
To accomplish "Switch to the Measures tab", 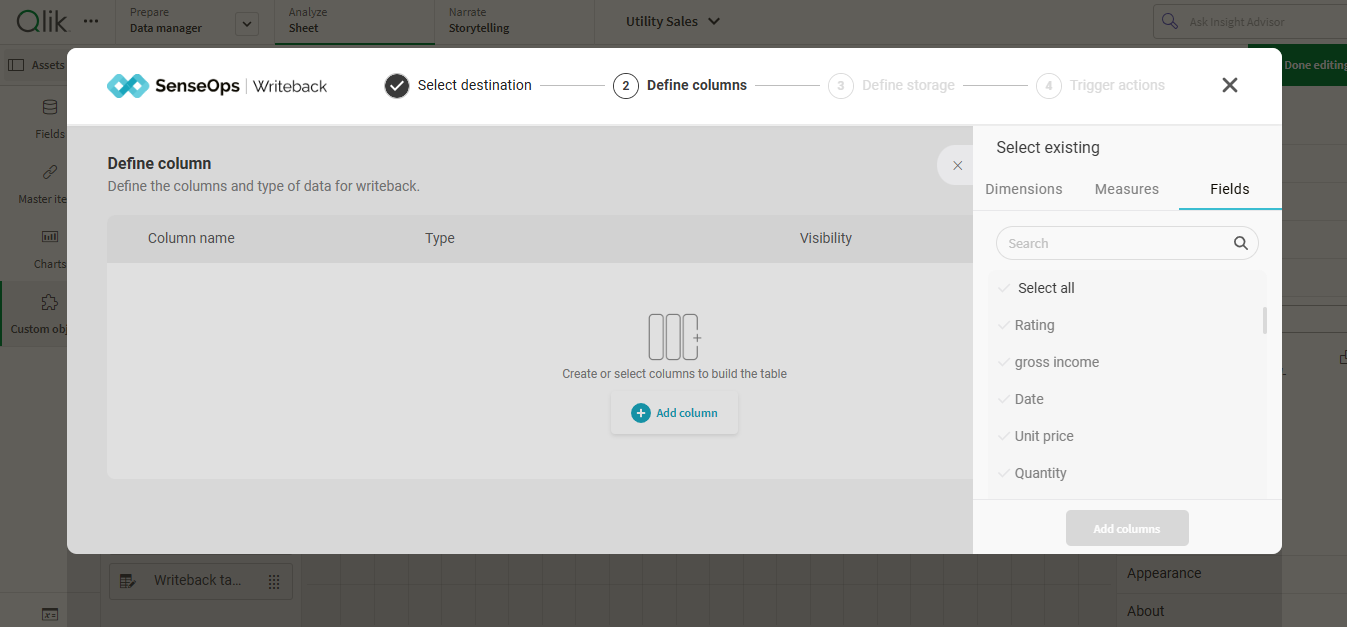I will tap(1127, 189).
